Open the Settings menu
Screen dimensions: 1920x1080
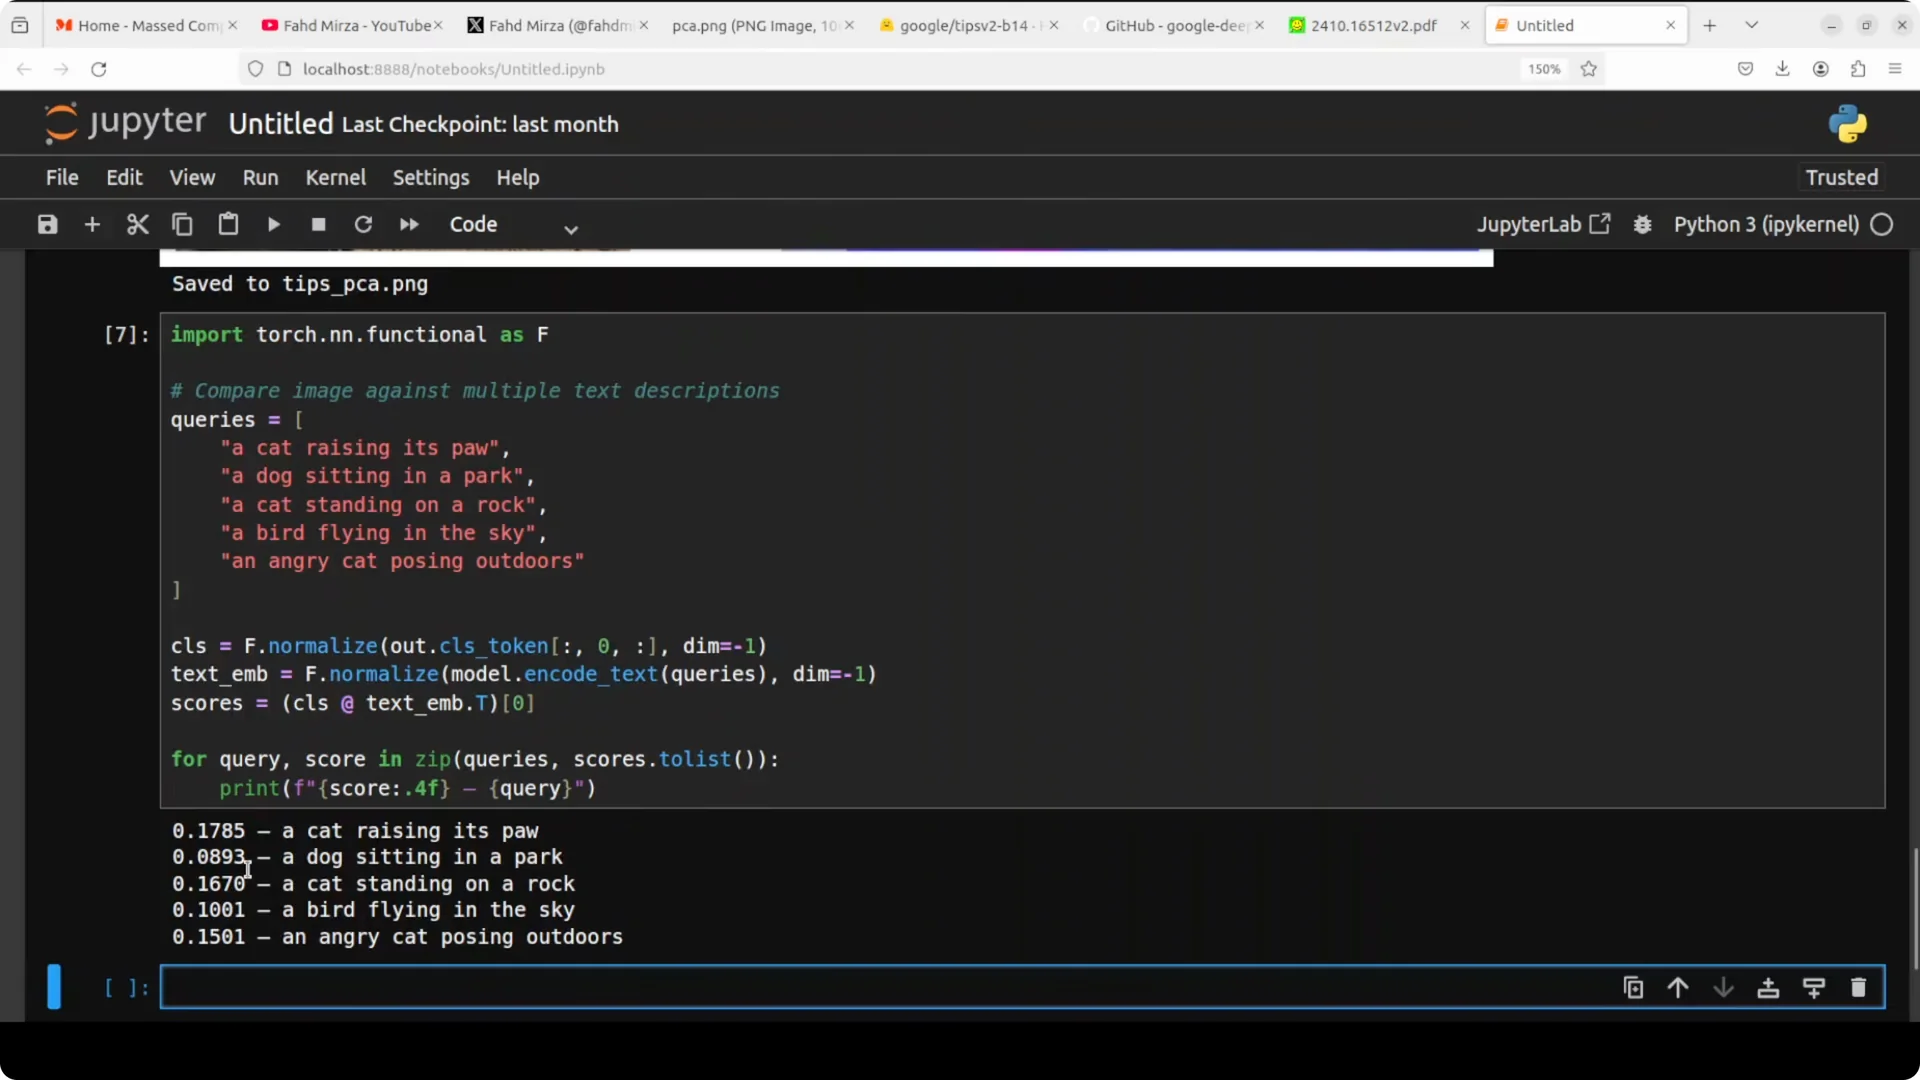click(x=431, y=177)
